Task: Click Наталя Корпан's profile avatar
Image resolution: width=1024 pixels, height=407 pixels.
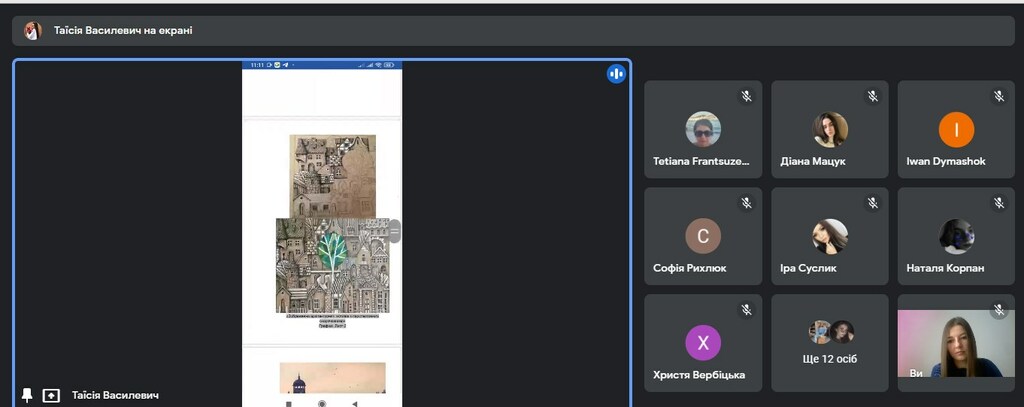Action: point(956,236)
